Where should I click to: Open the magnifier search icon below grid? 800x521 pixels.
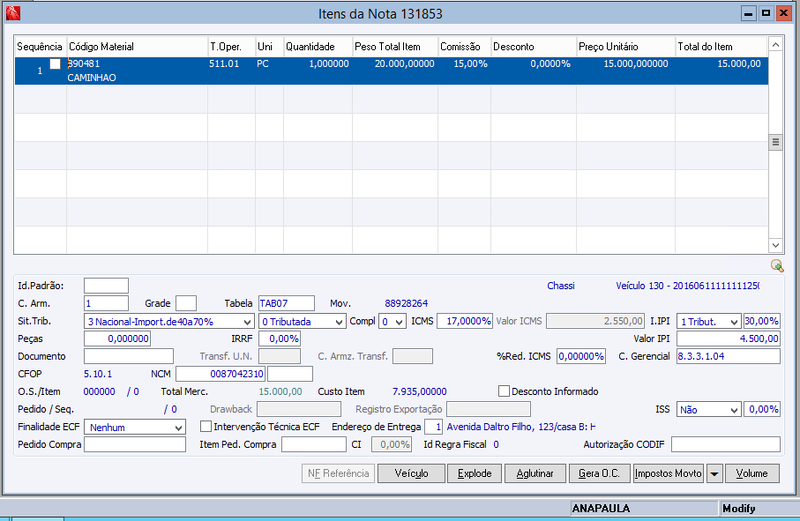(777, 265)
